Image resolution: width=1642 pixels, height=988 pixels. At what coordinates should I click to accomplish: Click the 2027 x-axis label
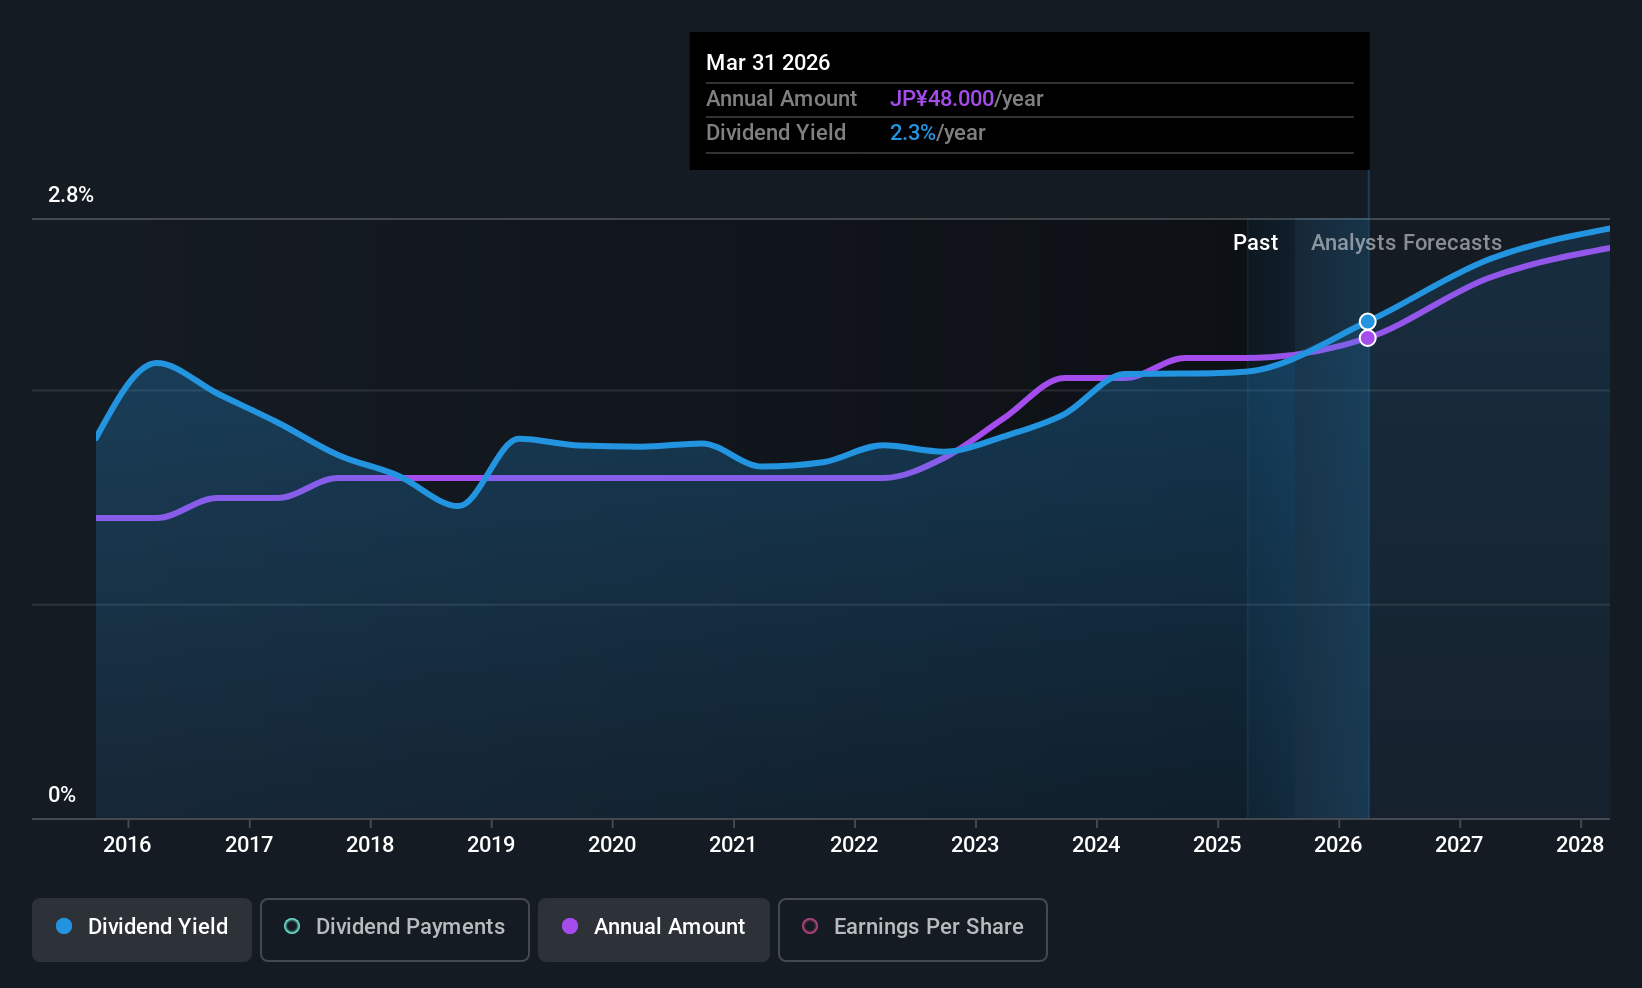(1459, 844)
